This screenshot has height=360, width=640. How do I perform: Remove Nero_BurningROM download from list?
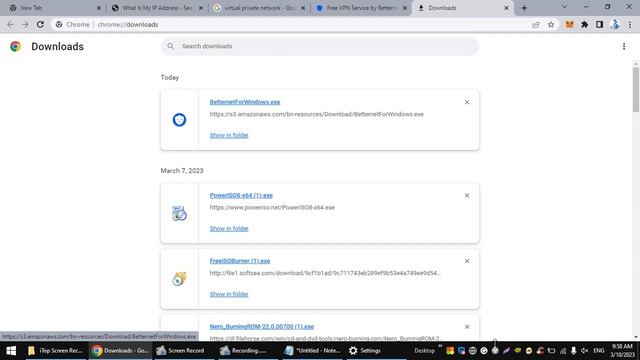[x=467, y=327]
